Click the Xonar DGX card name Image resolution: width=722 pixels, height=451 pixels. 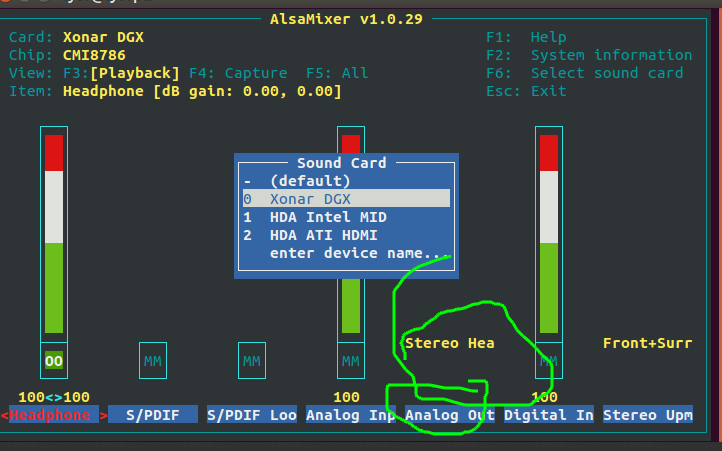pyautogui.click(x=103, y=37)
